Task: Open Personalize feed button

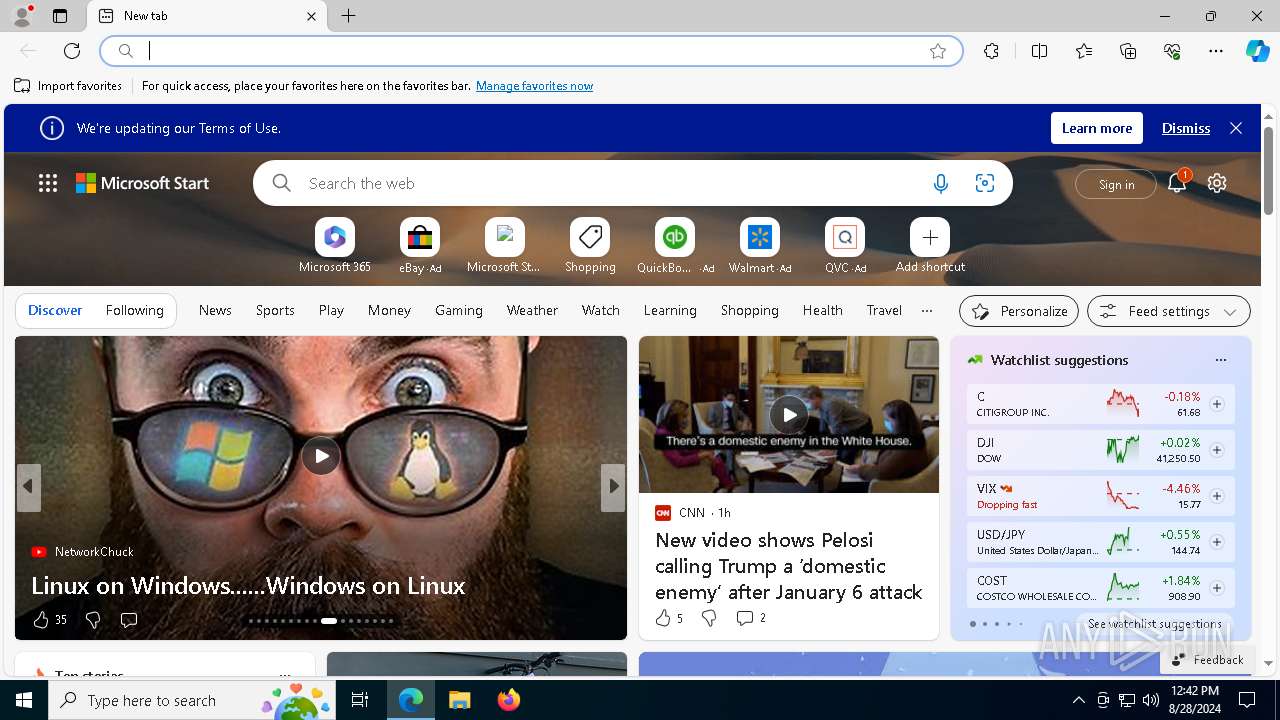Action: (x=1019, y=311)
